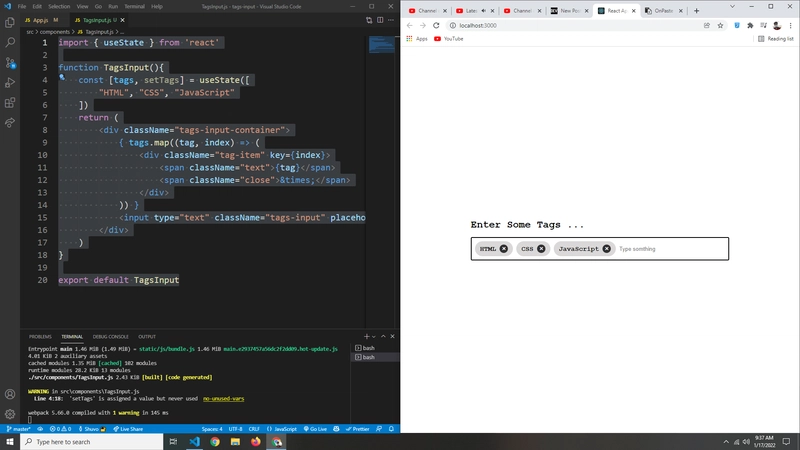Go back in Chrome browser
Viewport: 800px width, 450px height.
point(409,25)
